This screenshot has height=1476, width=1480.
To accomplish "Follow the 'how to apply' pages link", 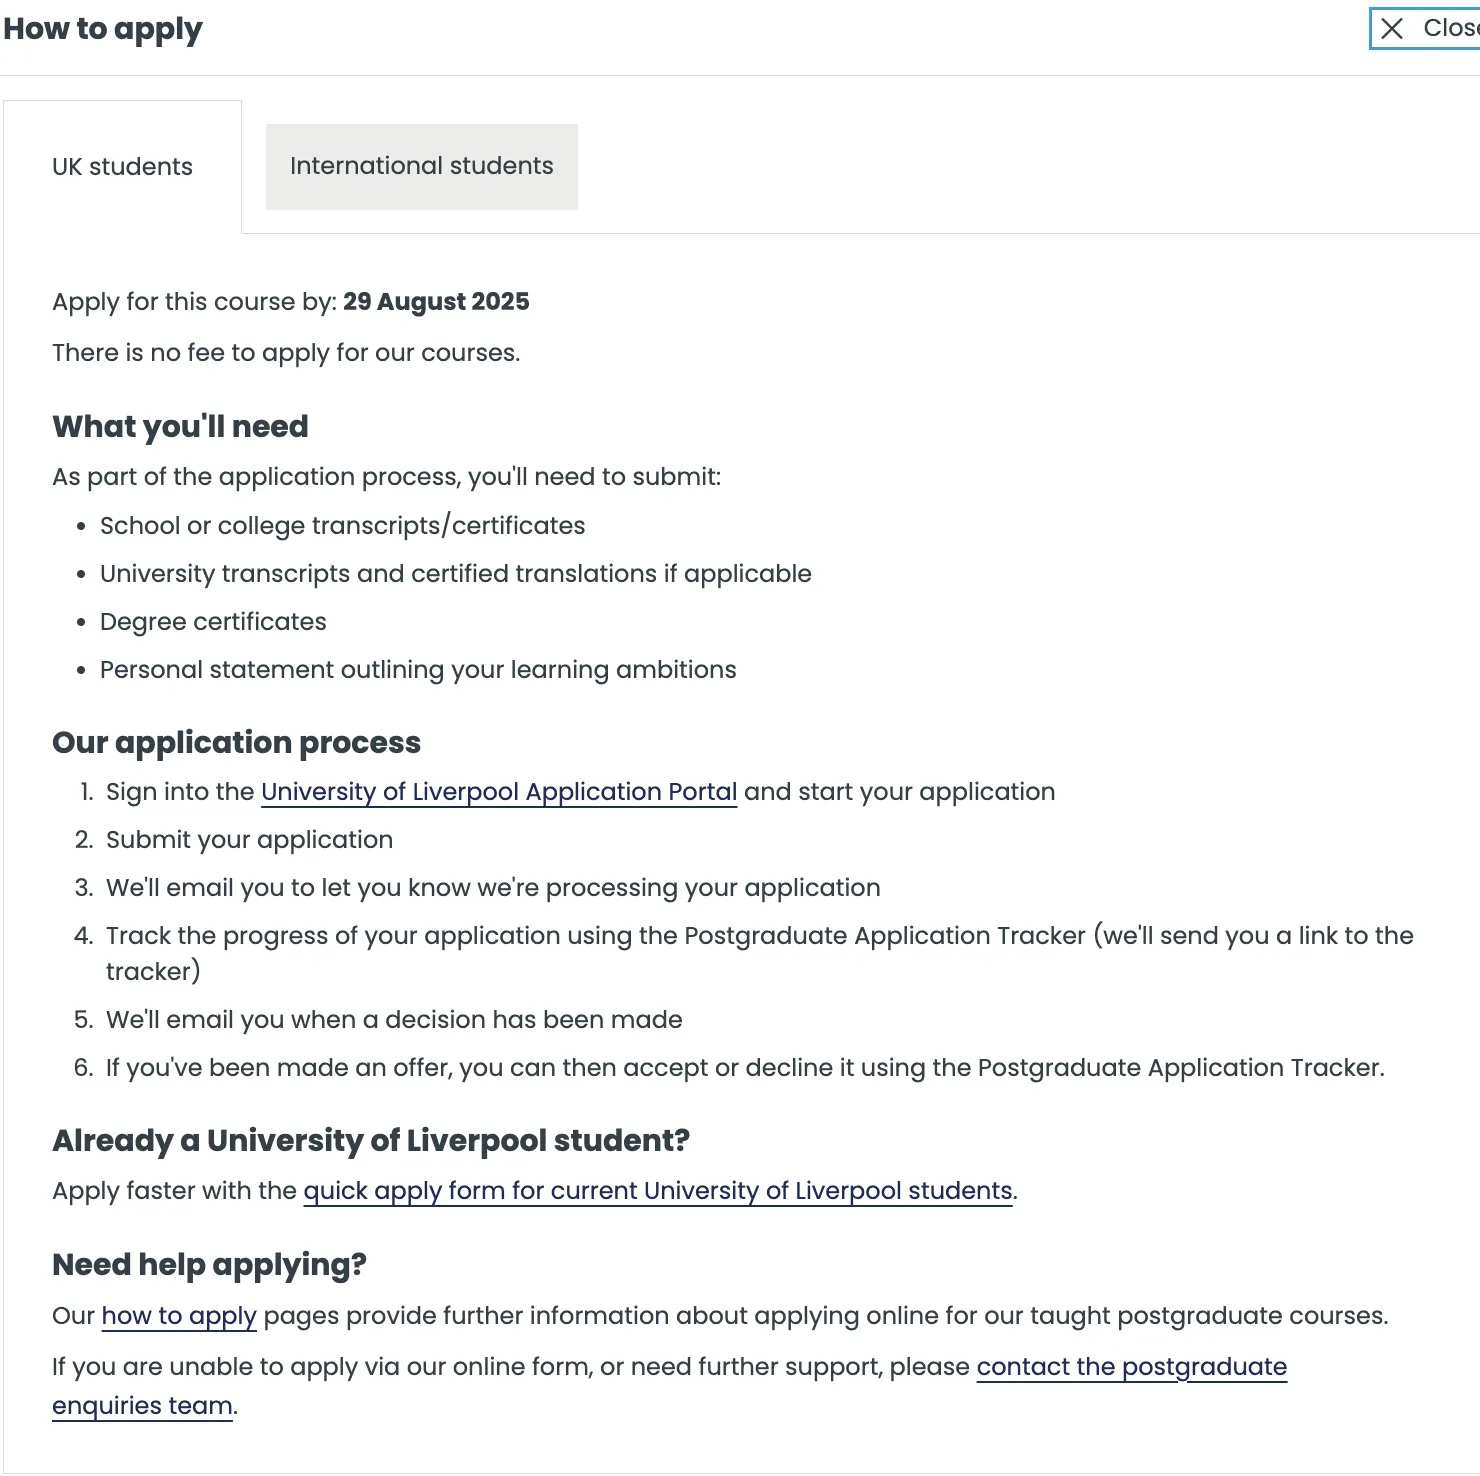I will point(179,1316).
